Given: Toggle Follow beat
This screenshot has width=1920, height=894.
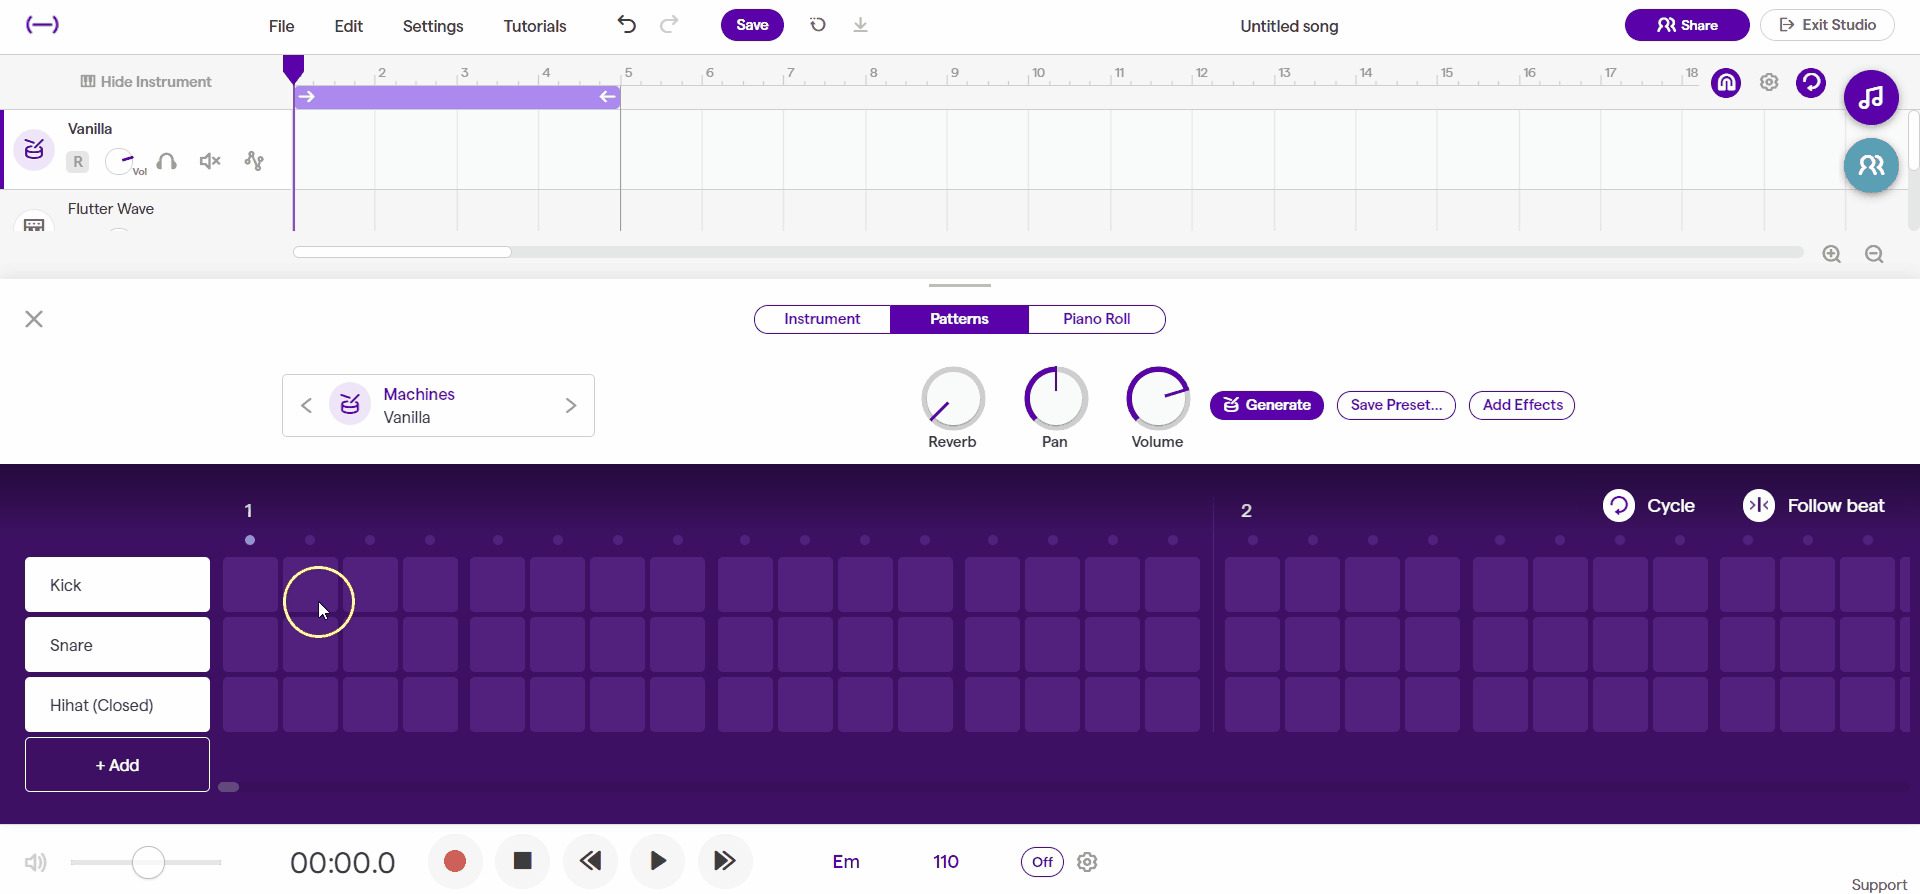Looking at the screenshot, I should [x=1813, y=506].
